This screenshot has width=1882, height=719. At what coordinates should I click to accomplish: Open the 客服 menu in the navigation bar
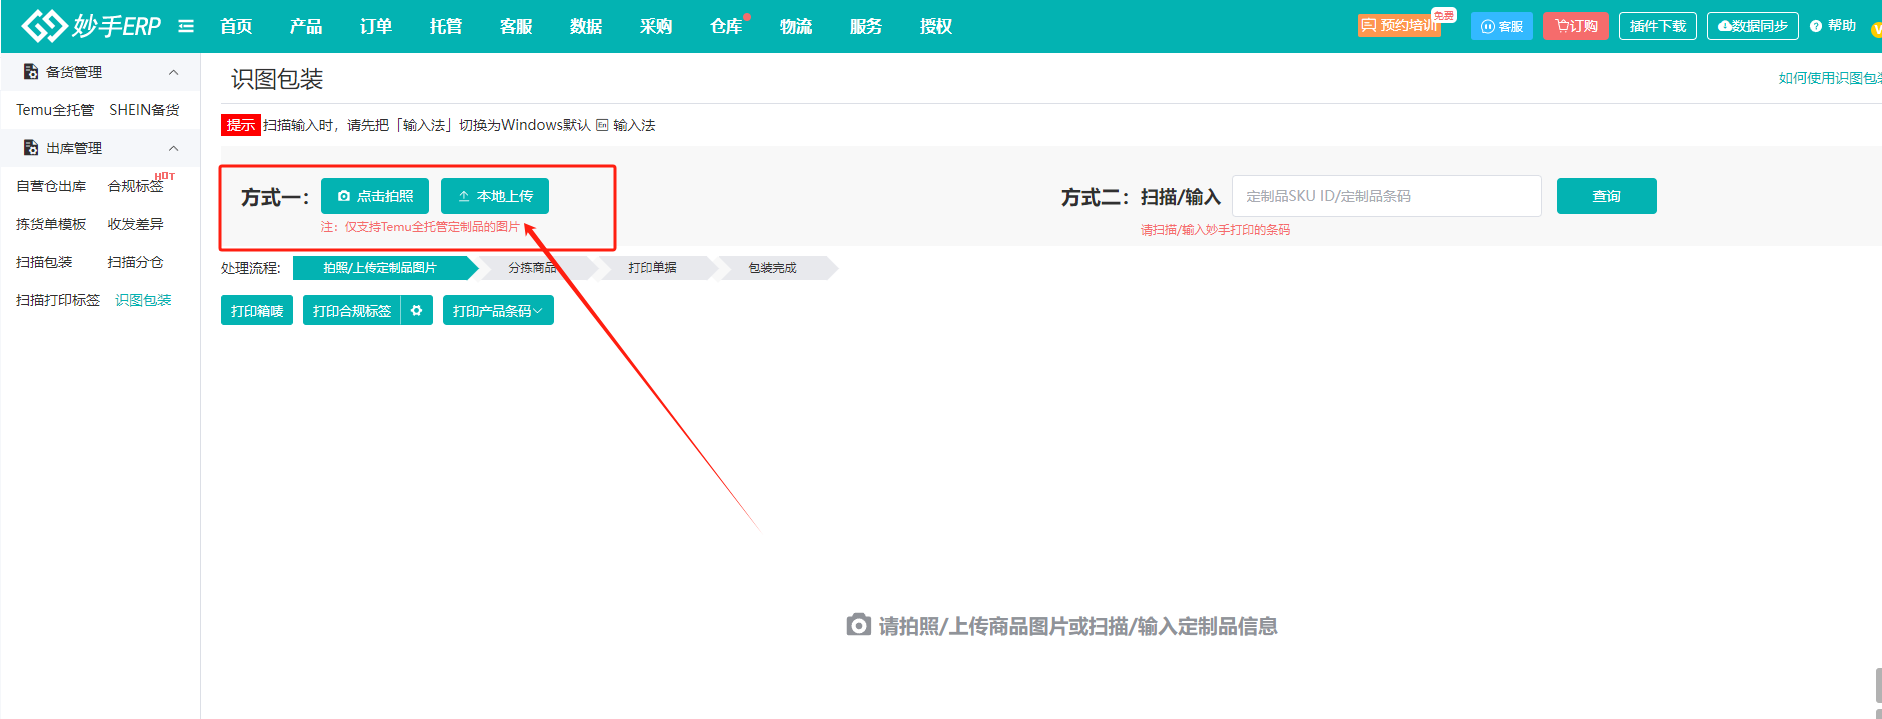(516, 26)
